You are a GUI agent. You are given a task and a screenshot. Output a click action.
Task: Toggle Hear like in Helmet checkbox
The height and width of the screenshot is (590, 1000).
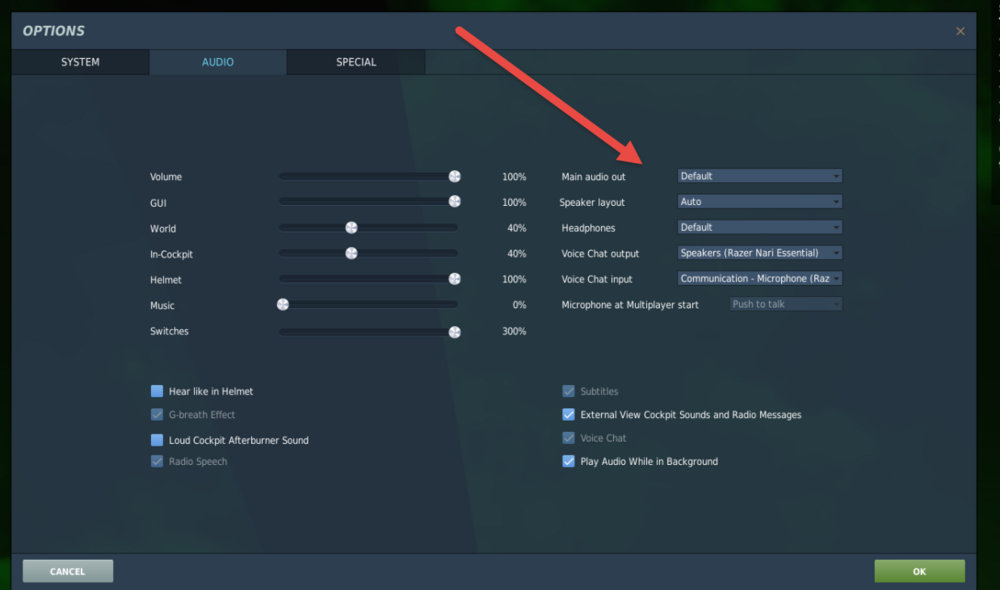pos(157,392)
